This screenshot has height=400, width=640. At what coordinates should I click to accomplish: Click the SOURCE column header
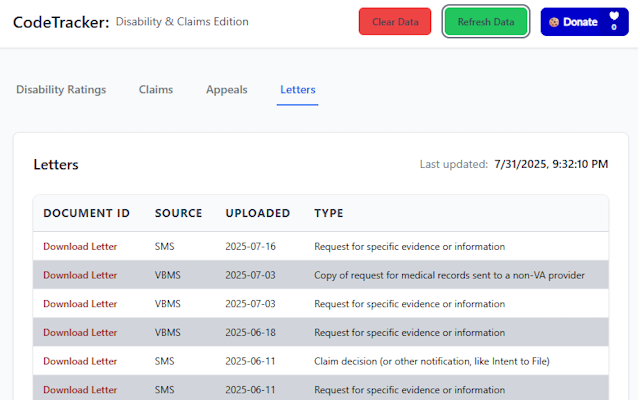(x=178, y=213)
